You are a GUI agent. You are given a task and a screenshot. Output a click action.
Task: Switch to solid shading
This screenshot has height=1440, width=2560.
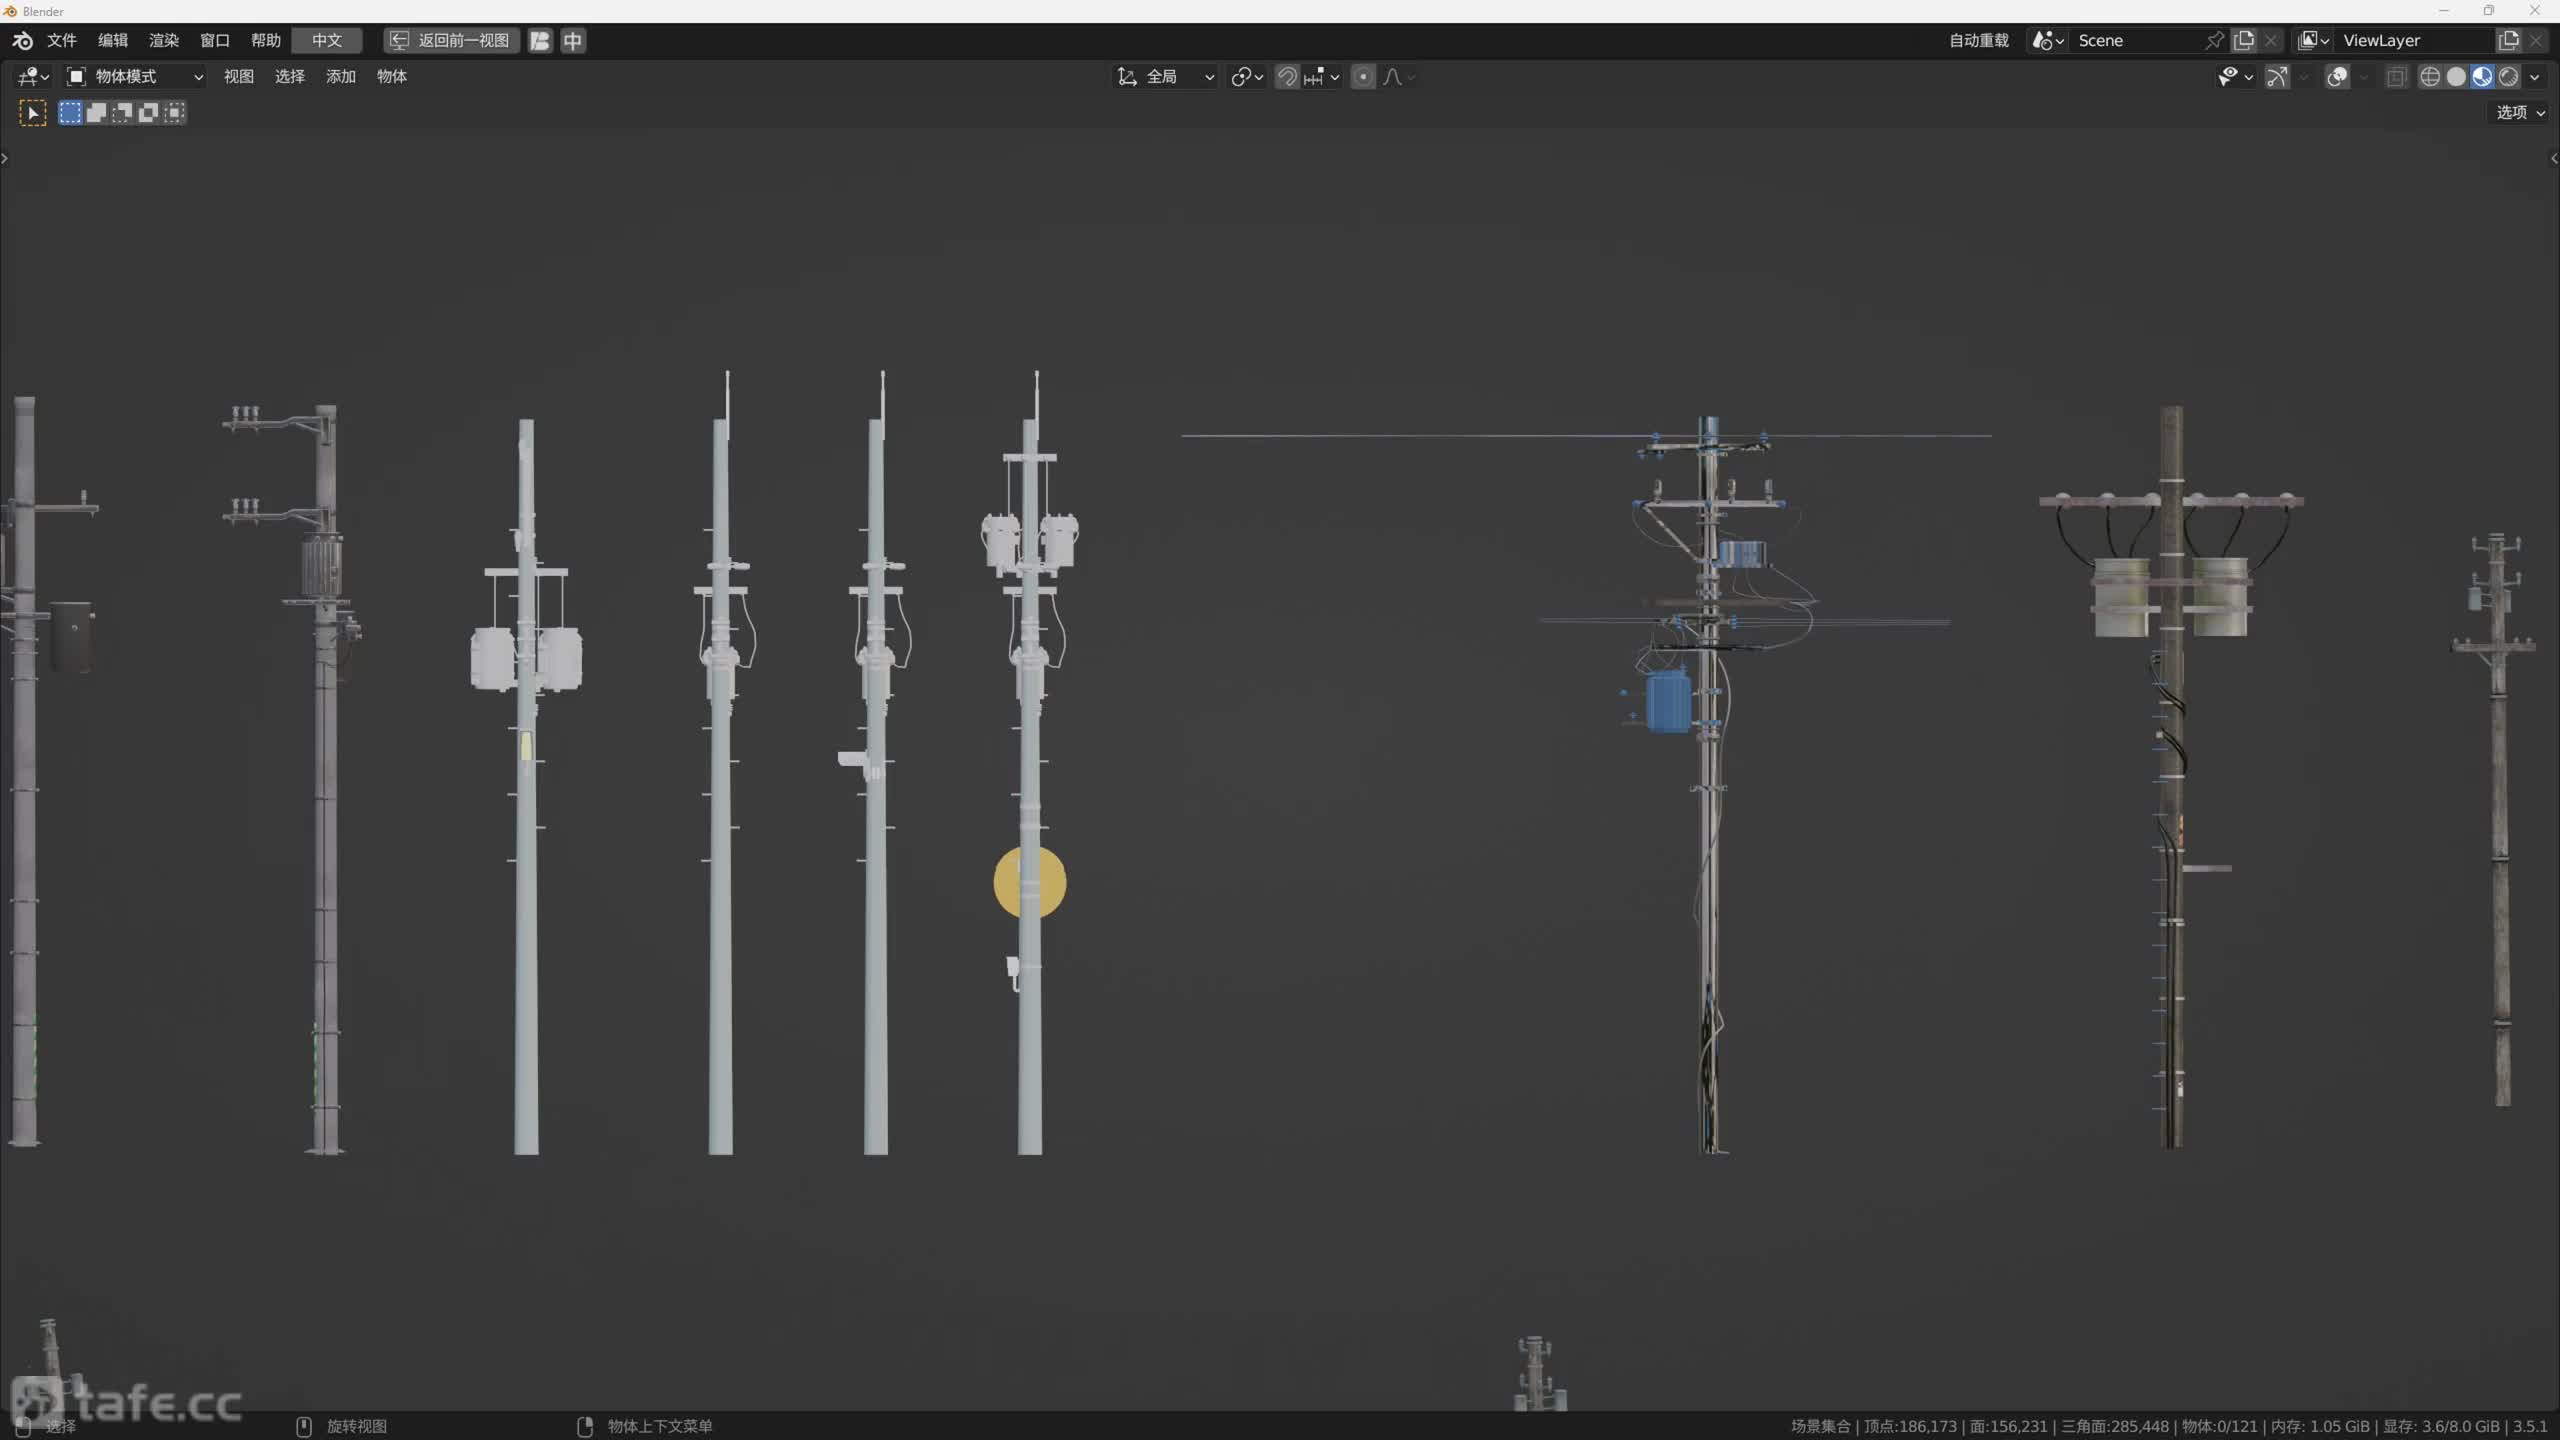pos(2456,76)
